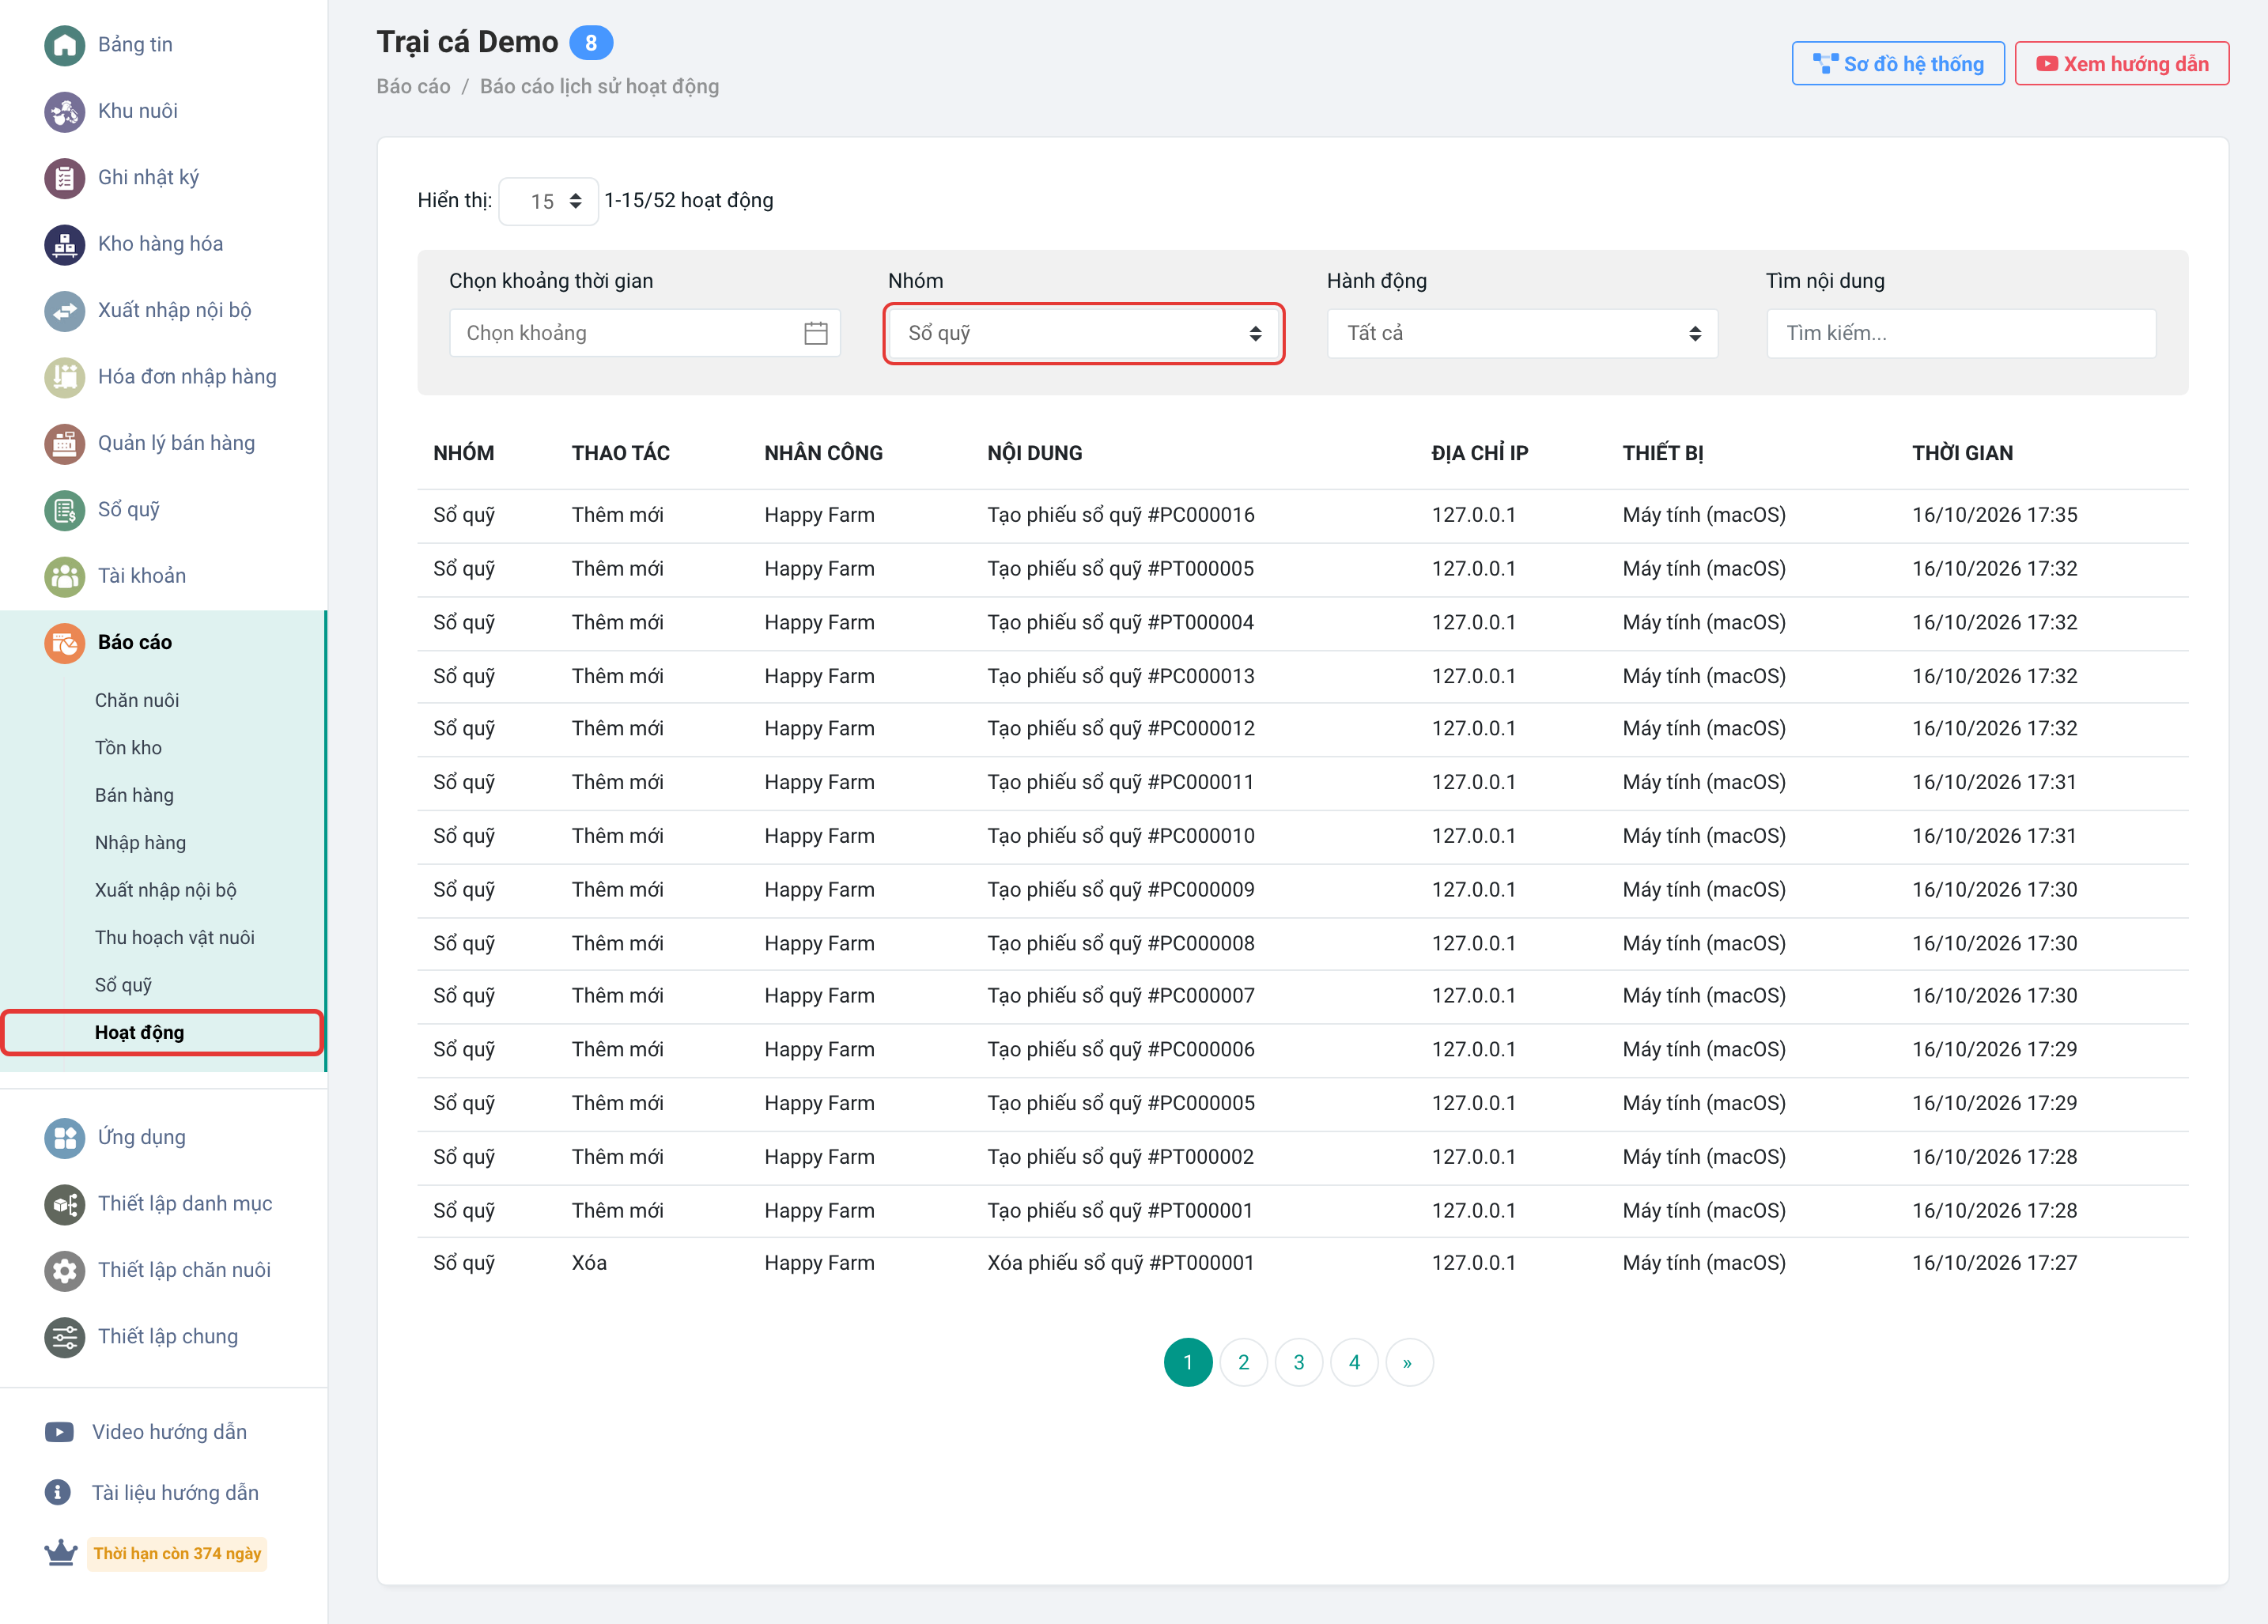Open the Chăn nuôi report submenu

point(137,701)
